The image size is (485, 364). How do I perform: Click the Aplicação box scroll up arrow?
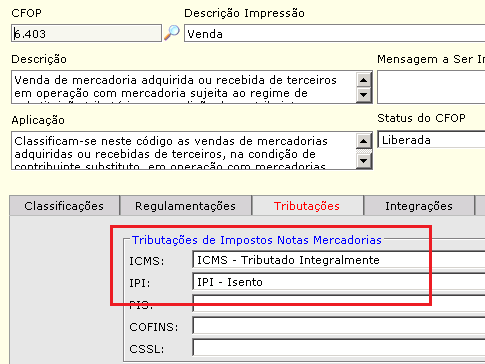pos(364,141)
